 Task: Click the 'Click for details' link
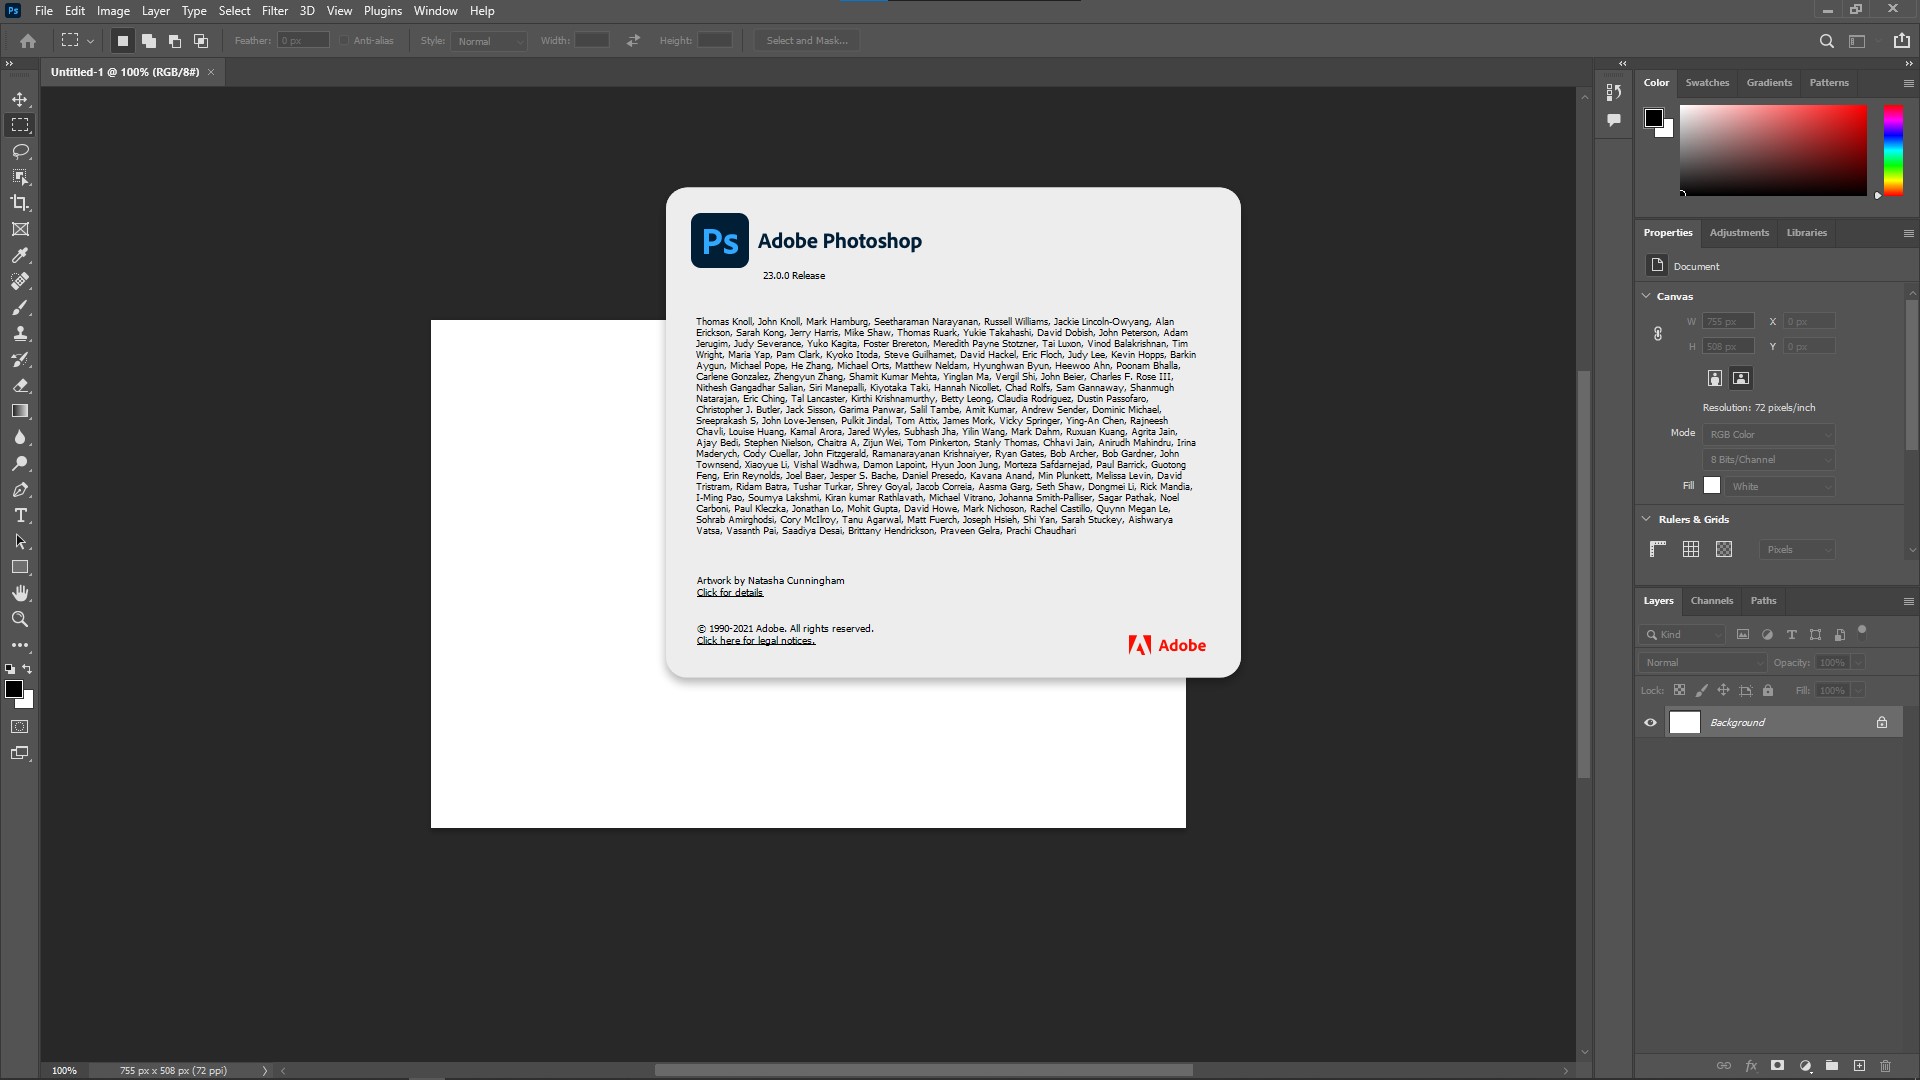pos(729,593)
